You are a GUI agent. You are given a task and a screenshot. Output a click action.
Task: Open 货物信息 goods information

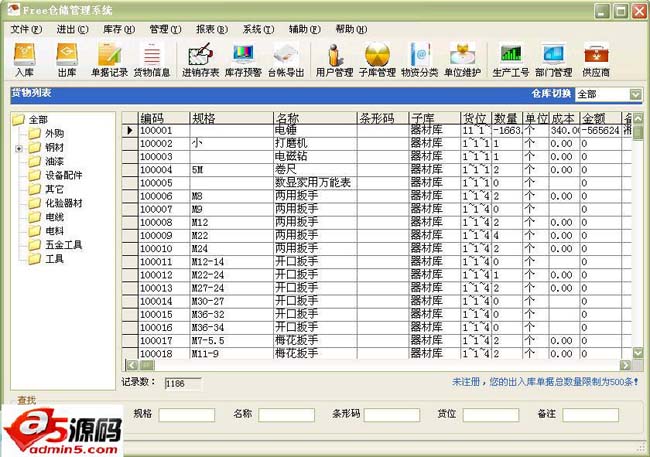click(x=152, y=60)
